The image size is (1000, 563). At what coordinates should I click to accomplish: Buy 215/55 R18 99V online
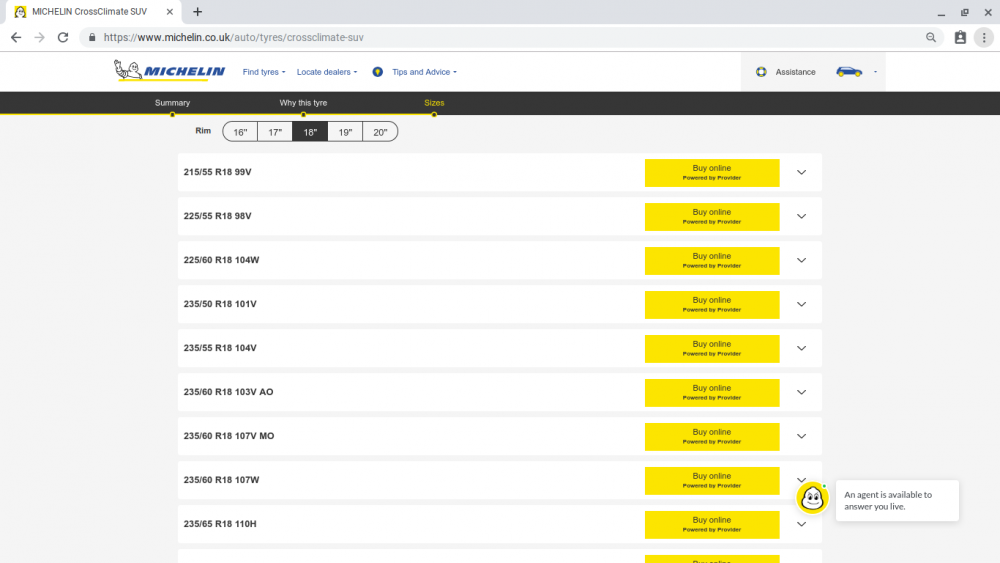pos(712,173)
